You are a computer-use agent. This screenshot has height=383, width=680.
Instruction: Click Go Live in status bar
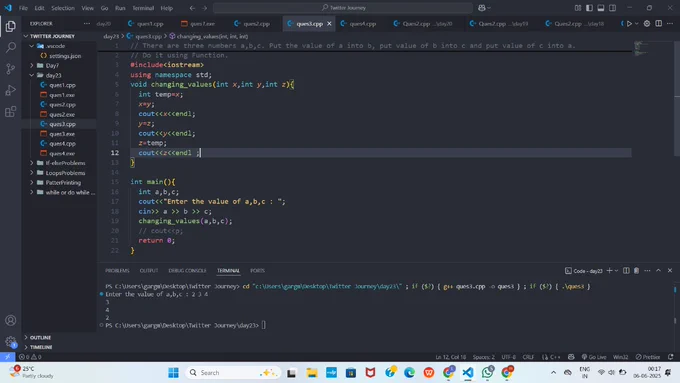pyautogui.click(x=594, y=357)
